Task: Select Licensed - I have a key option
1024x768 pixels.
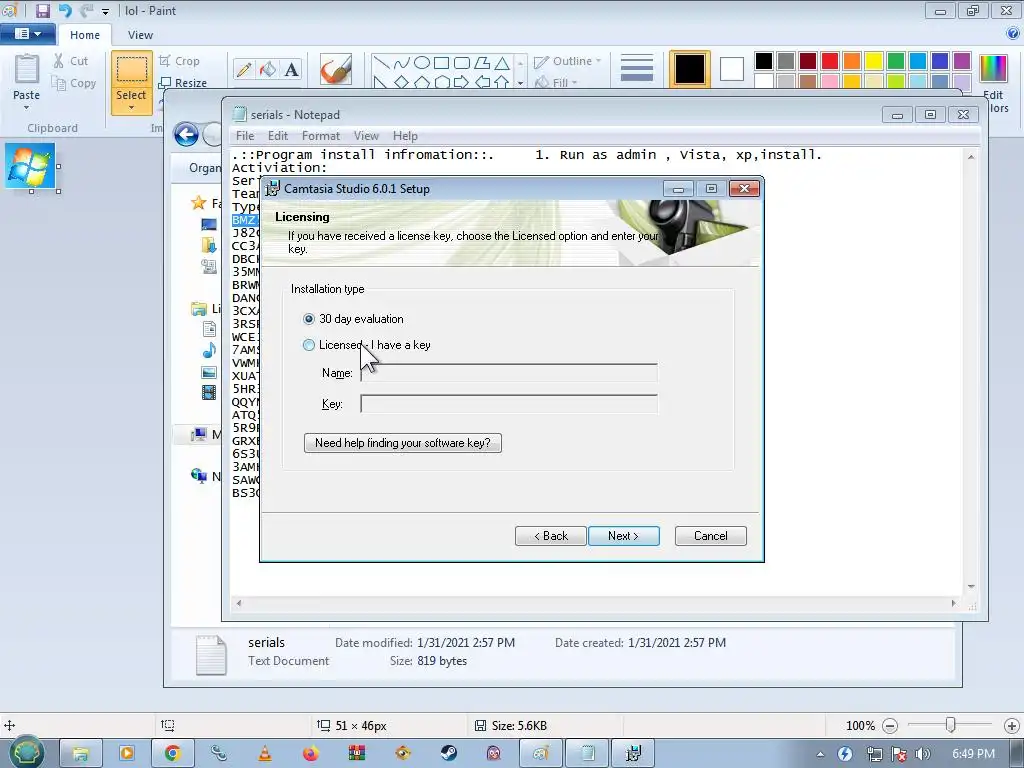Action: click(x=309, y=345)
